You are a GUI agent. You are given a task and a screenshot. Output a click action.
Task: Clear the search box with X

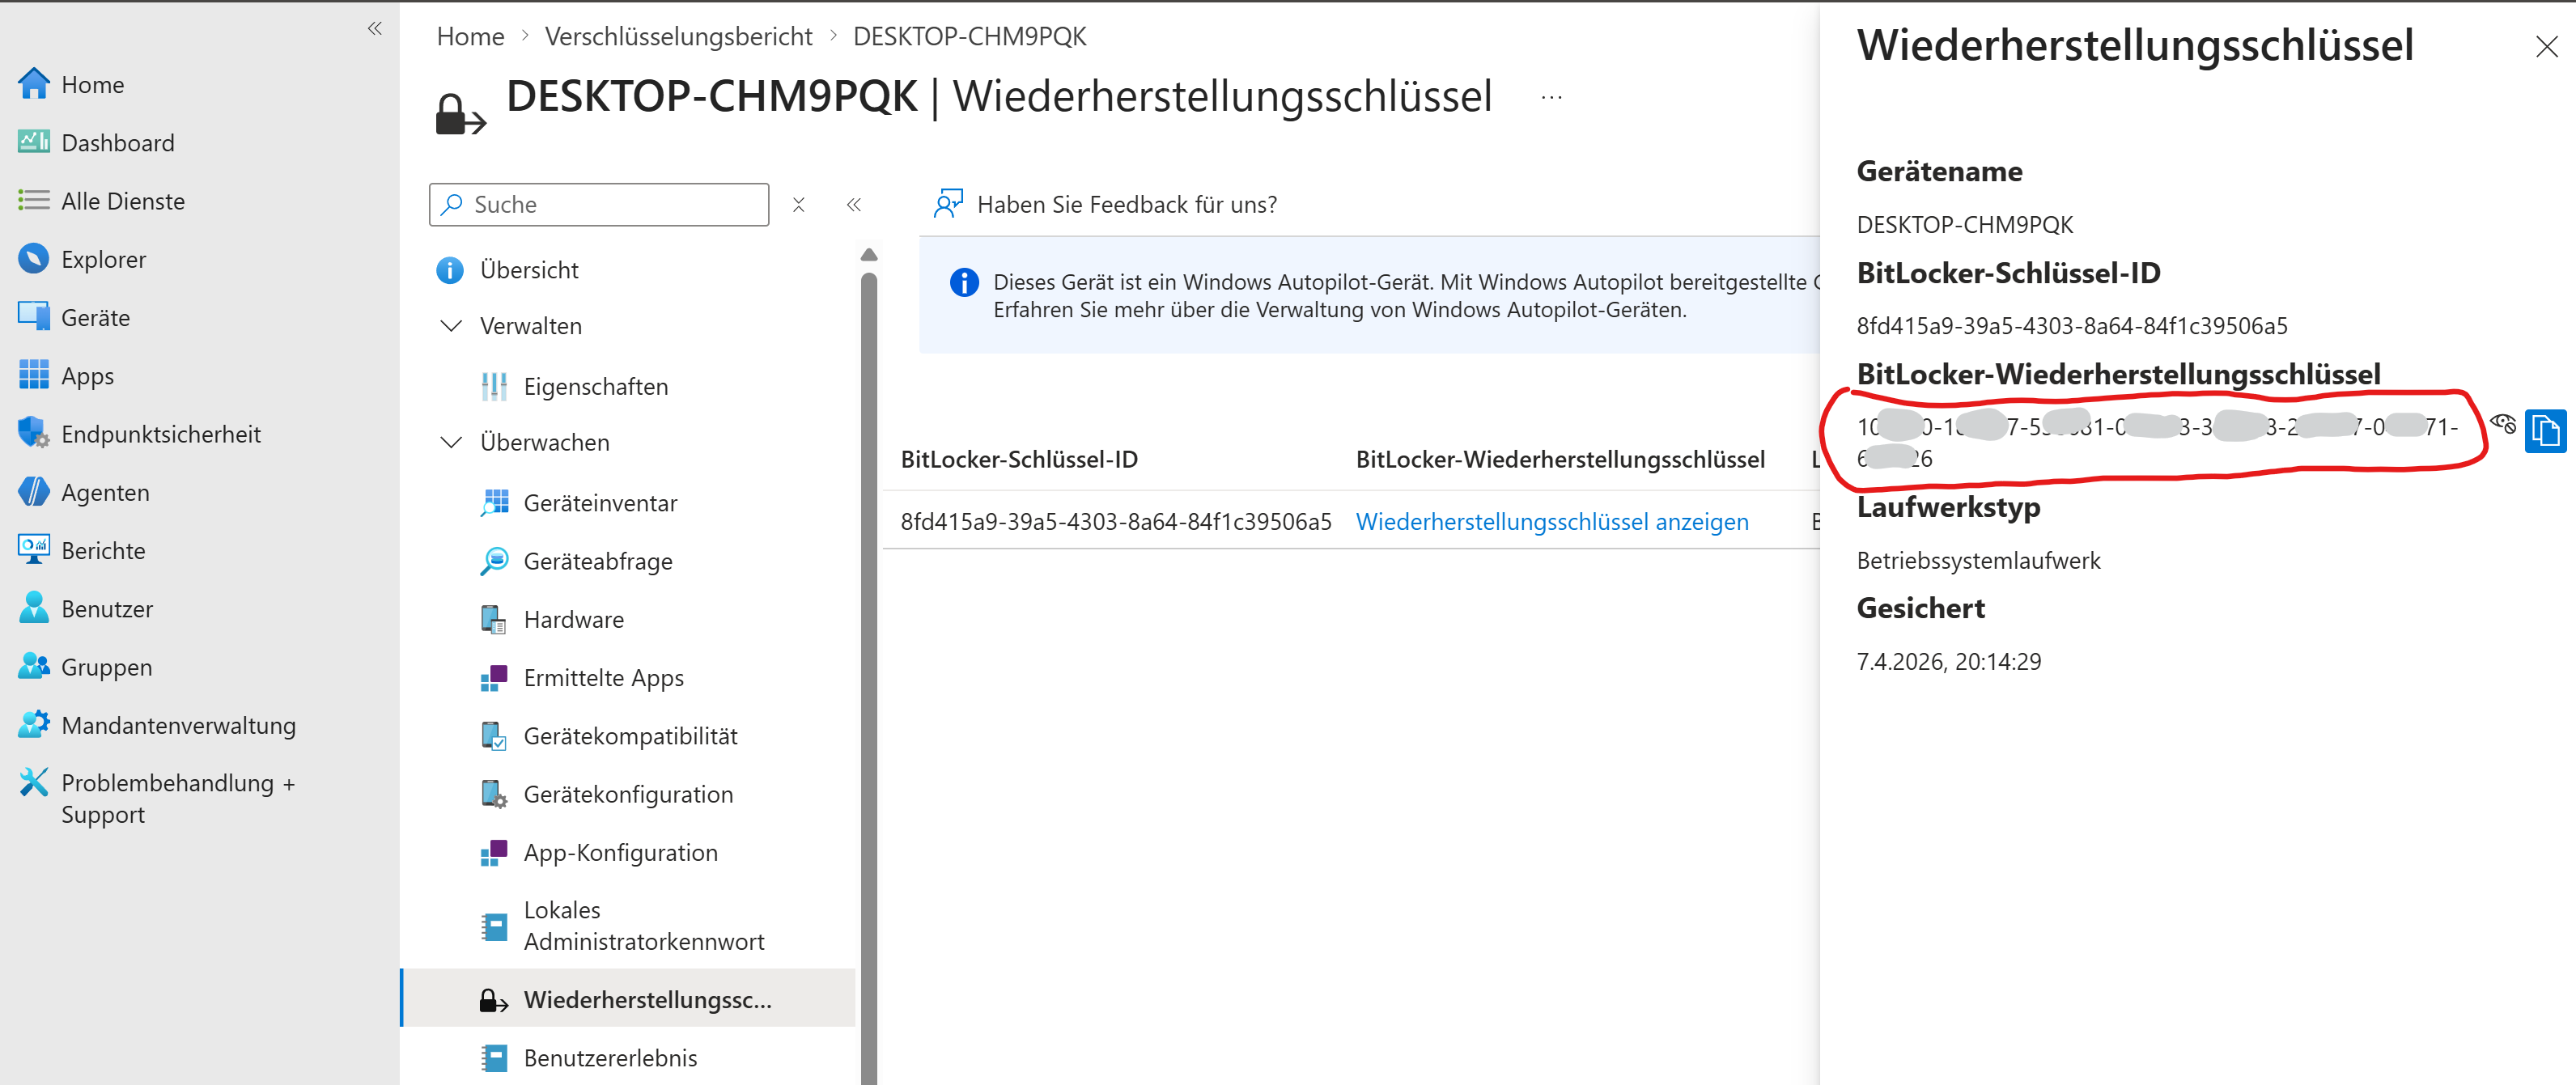[x=798, y=204]
